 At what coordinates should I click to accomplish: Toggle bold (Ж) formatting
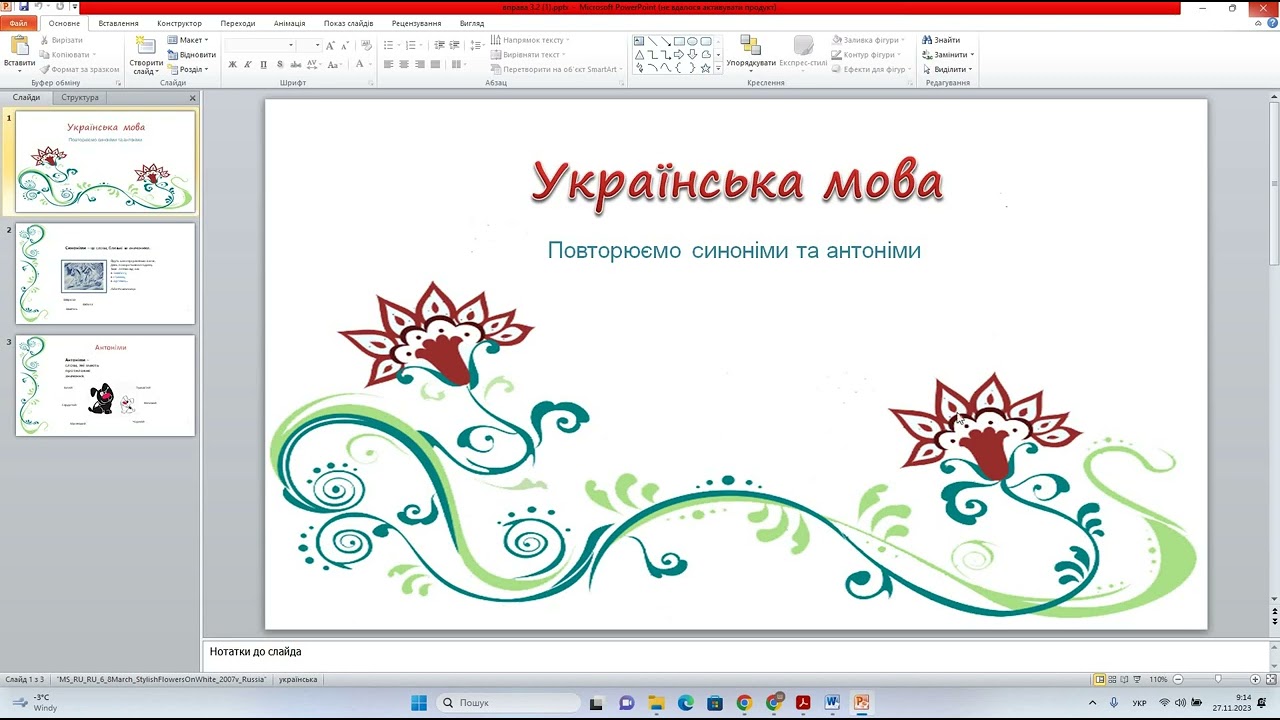click(x=233, y=64)
